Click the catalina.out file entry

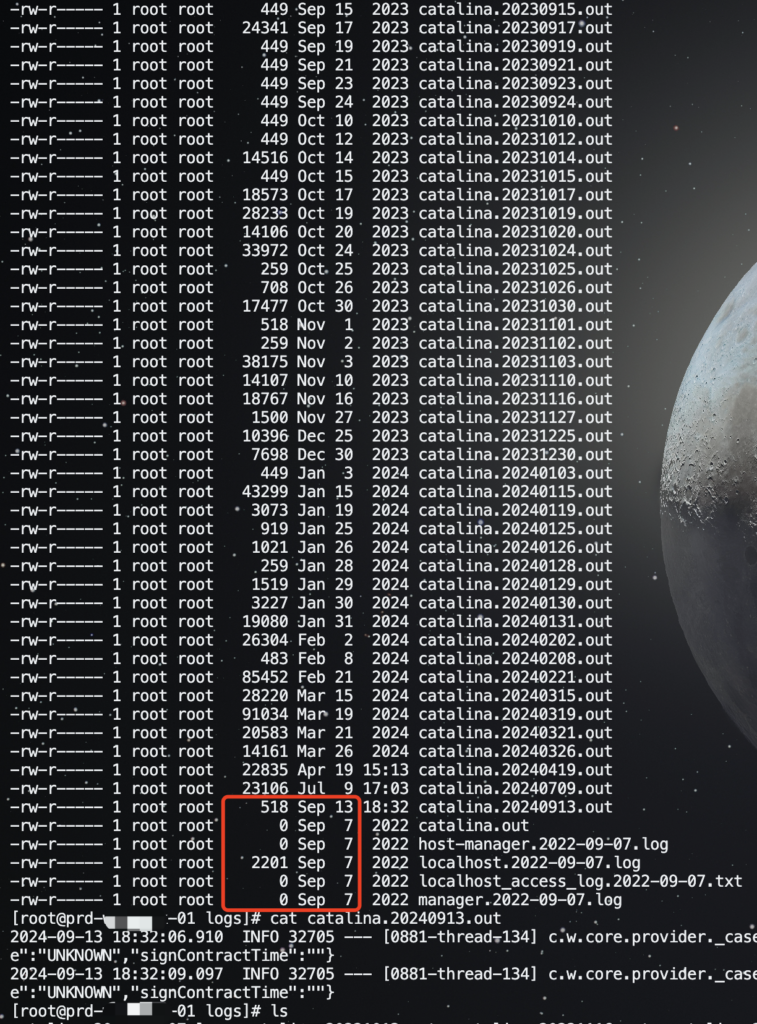[474, 825]
